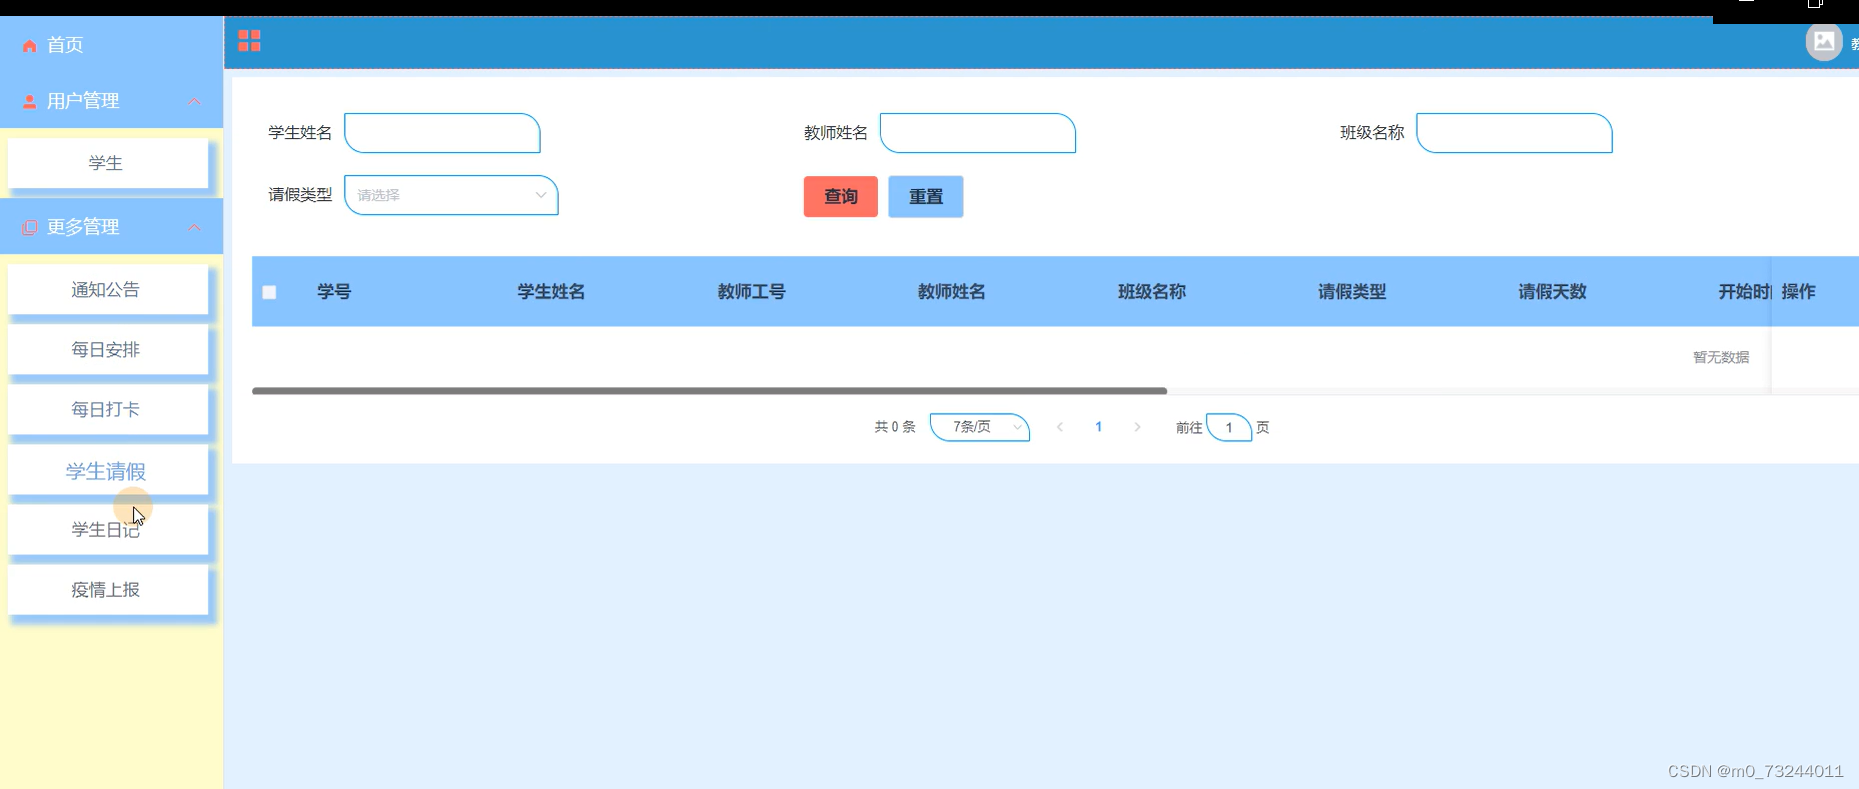This screenshot has width=1859, height=789.
Task: Click the table's horizontal scrollbar
Action: click(x=709, y=391)
